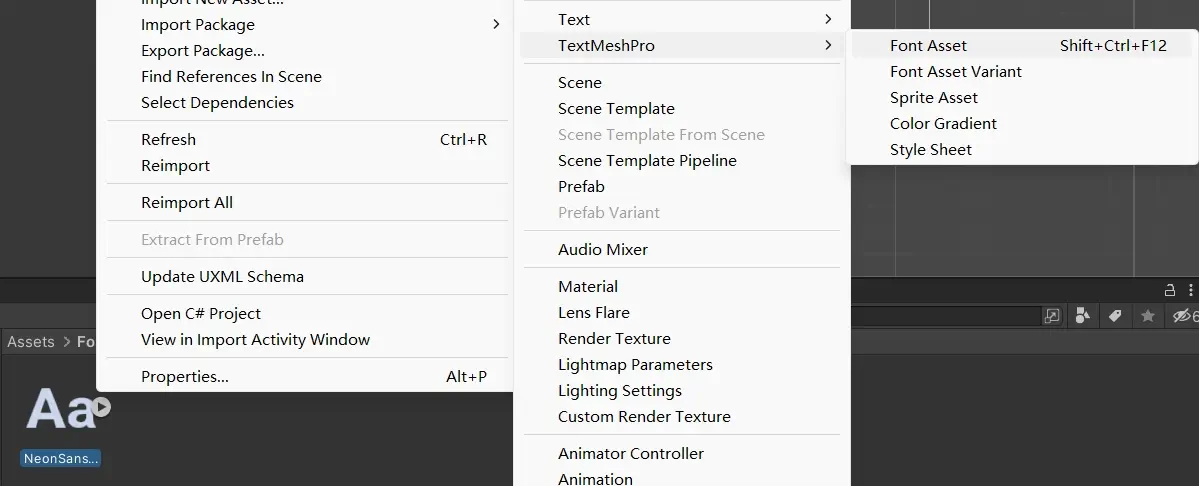The height and width of the screenshot is (486, 1199).
Task: Expand the NeonSans font asset arrow
Action: [101, 407]
